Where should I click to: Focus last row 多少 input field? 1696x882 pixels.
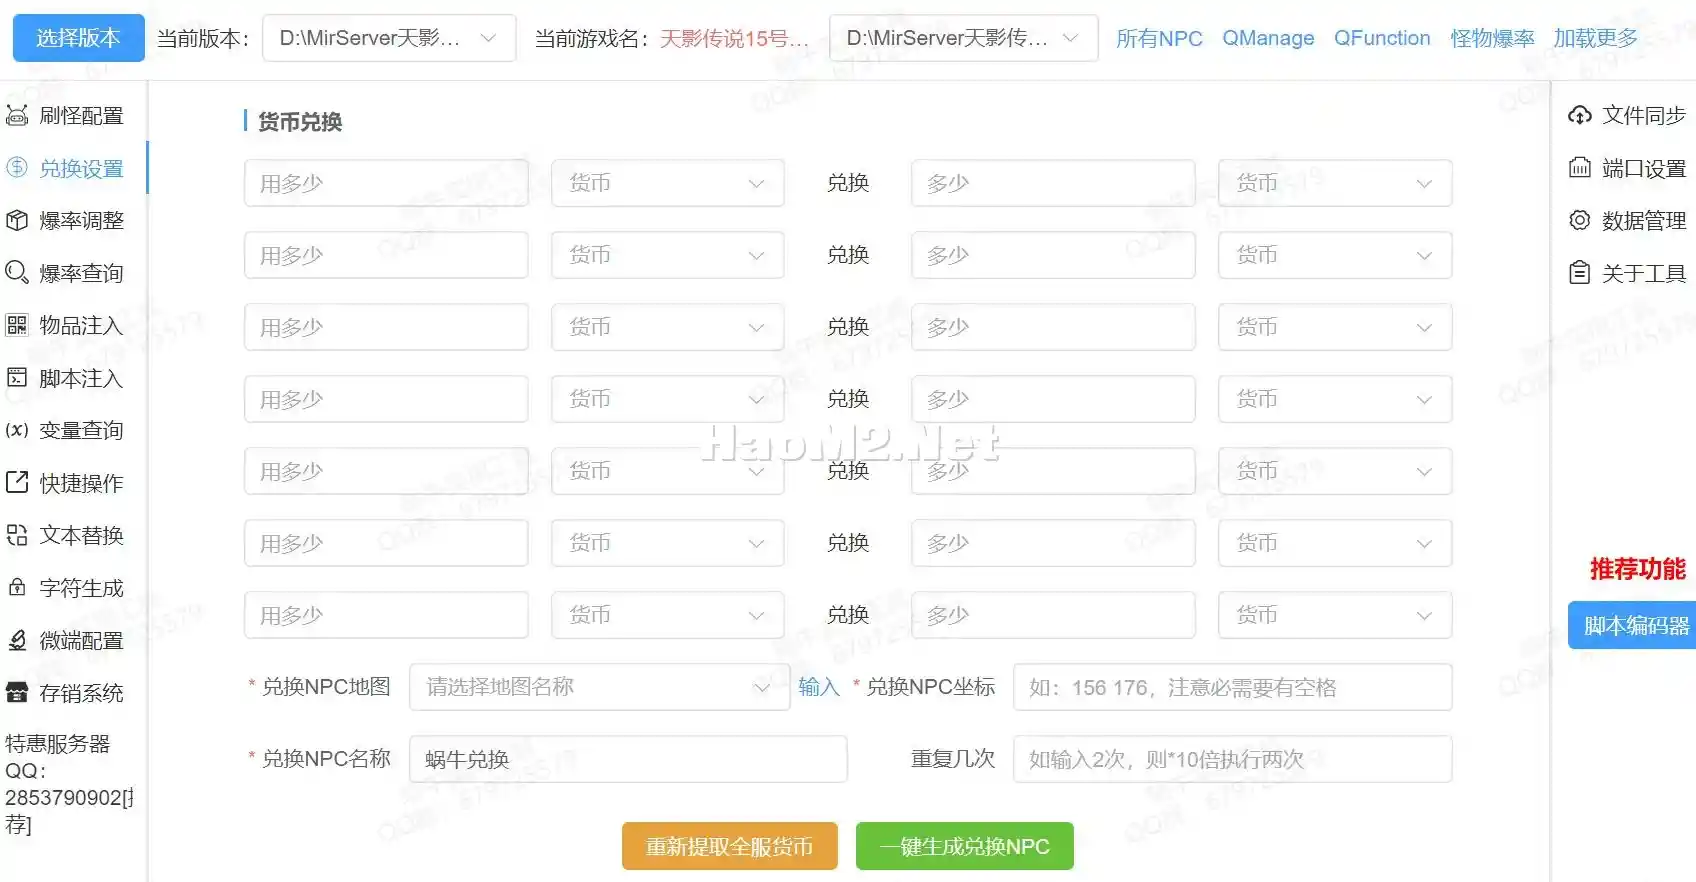click(x=1053, y=615)
